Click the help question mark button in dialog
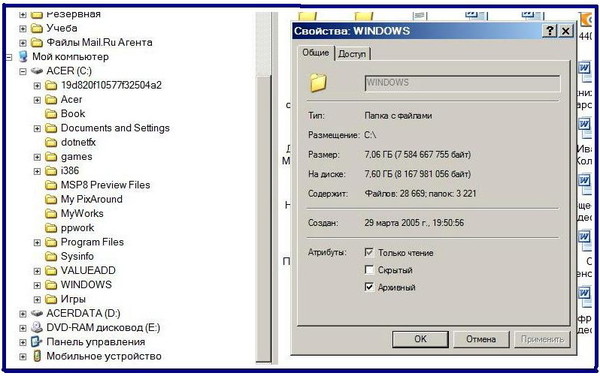 click(x=550, y=31)
